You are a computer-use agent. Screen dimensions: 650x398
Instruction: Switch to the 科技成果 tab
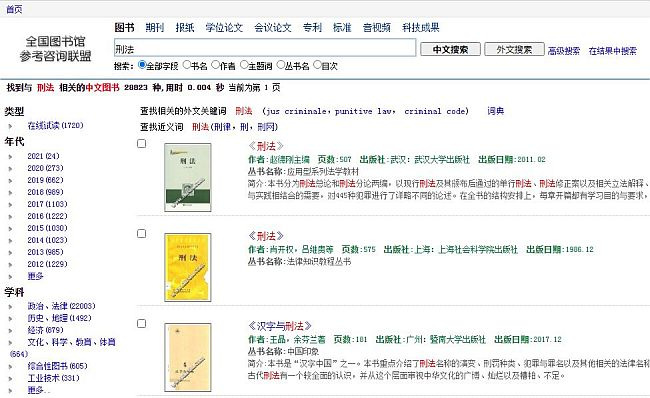tap(421, 28)
